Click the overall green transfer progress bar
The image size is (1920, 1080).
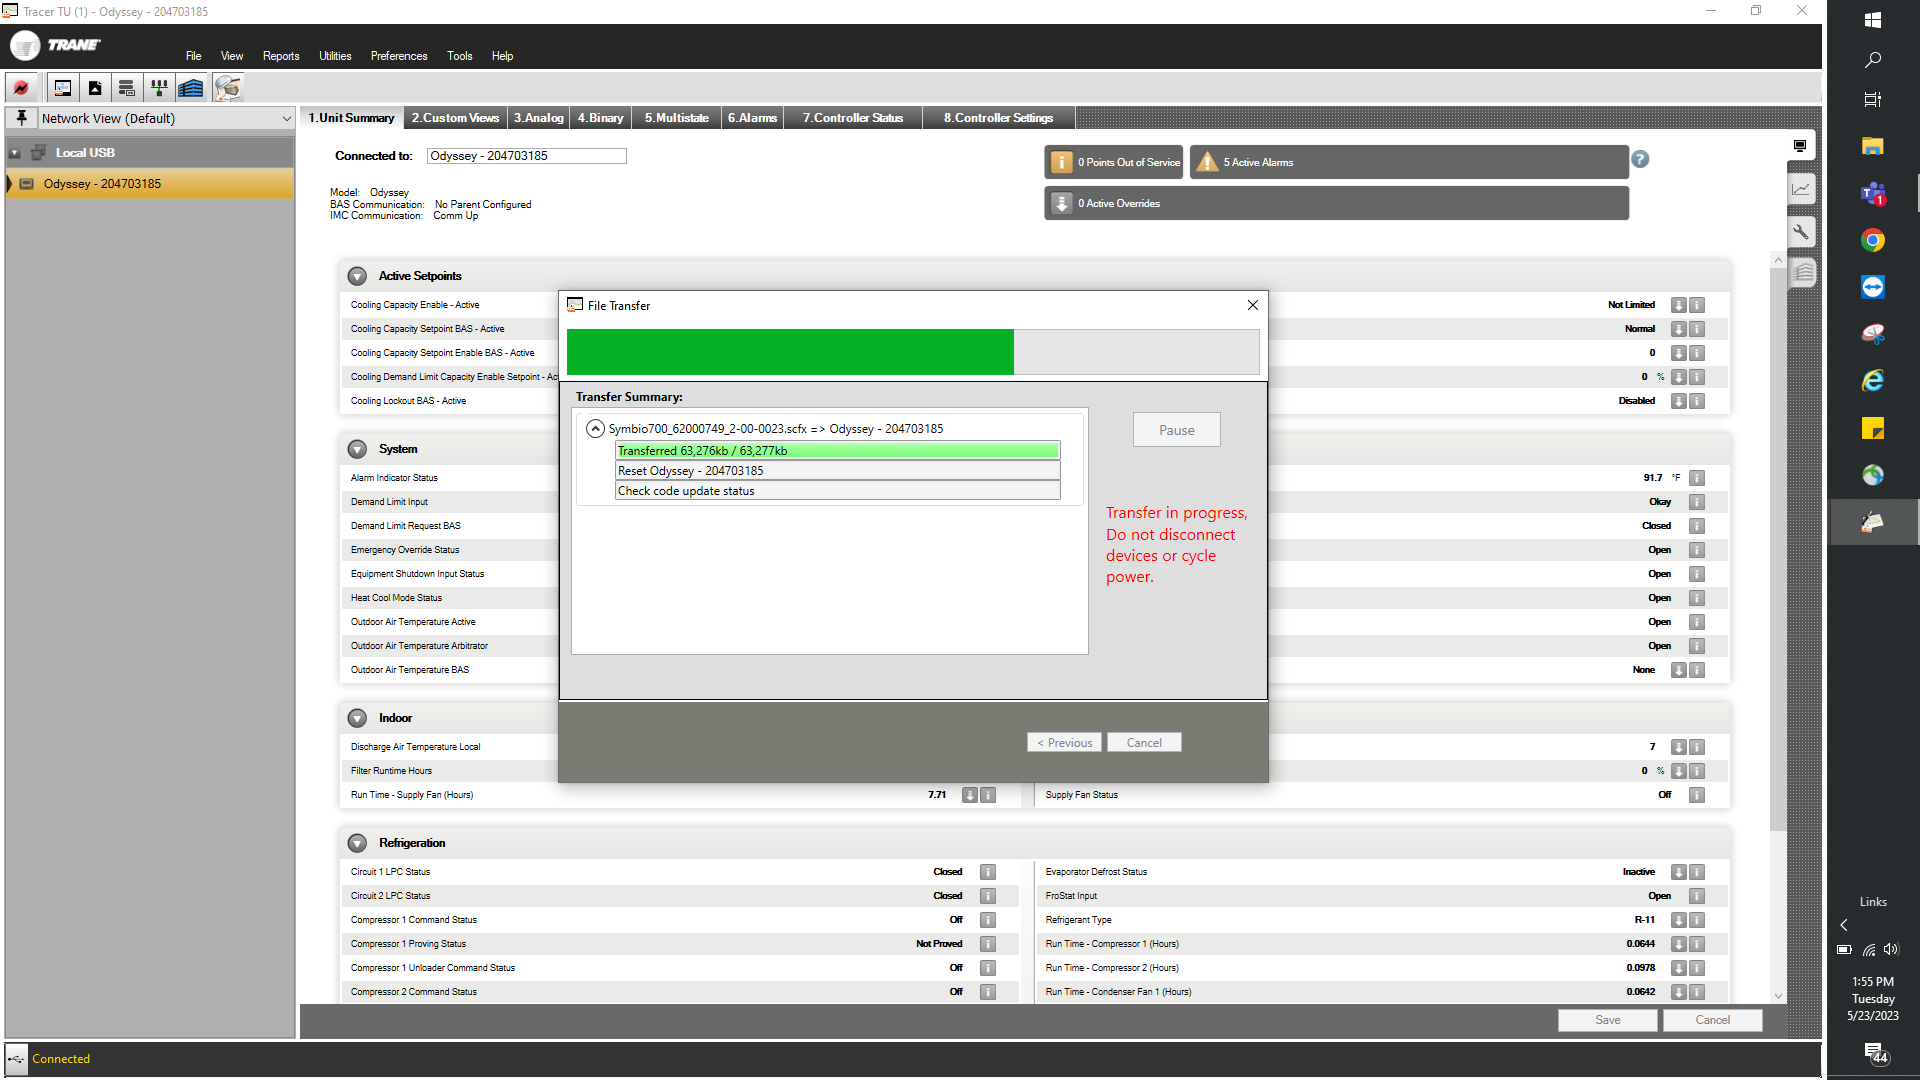(913, 352)
